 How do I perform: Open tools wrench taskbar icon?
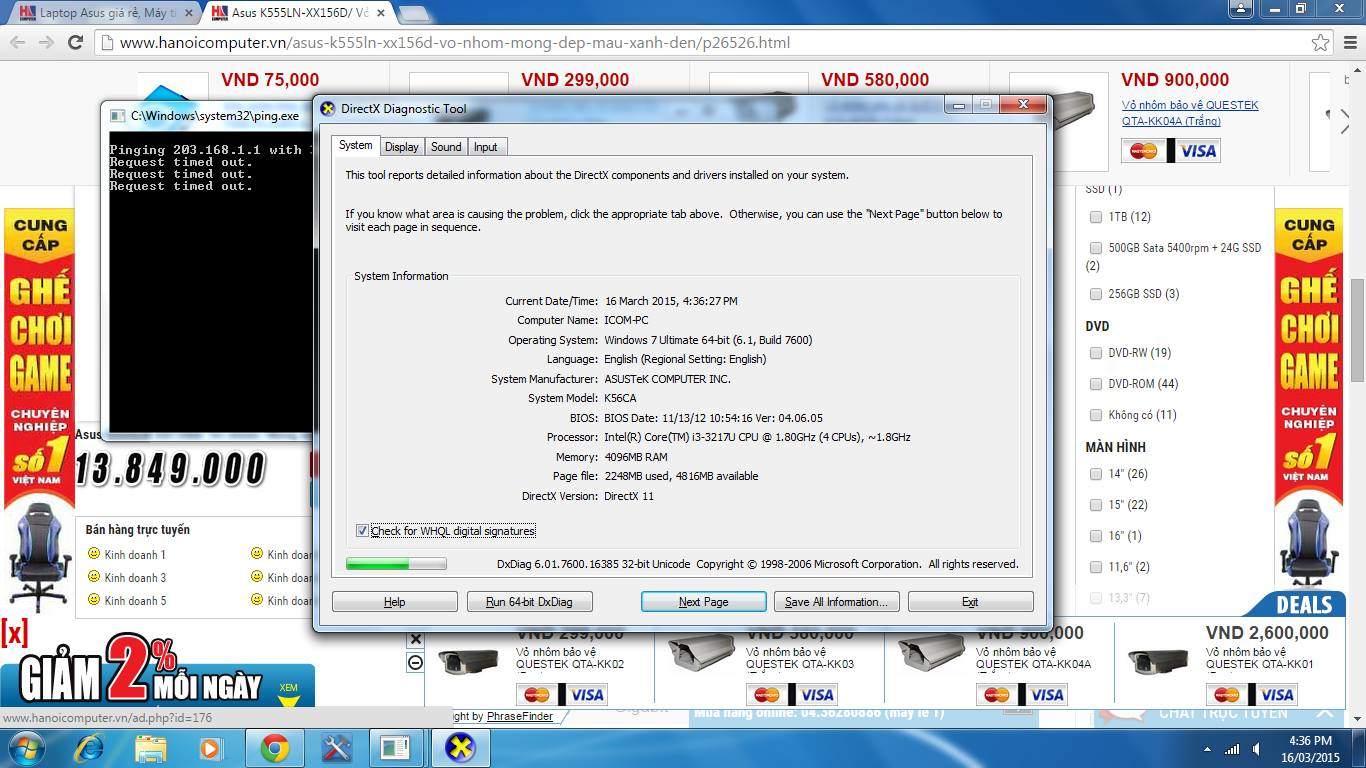(x=336, y=748)
